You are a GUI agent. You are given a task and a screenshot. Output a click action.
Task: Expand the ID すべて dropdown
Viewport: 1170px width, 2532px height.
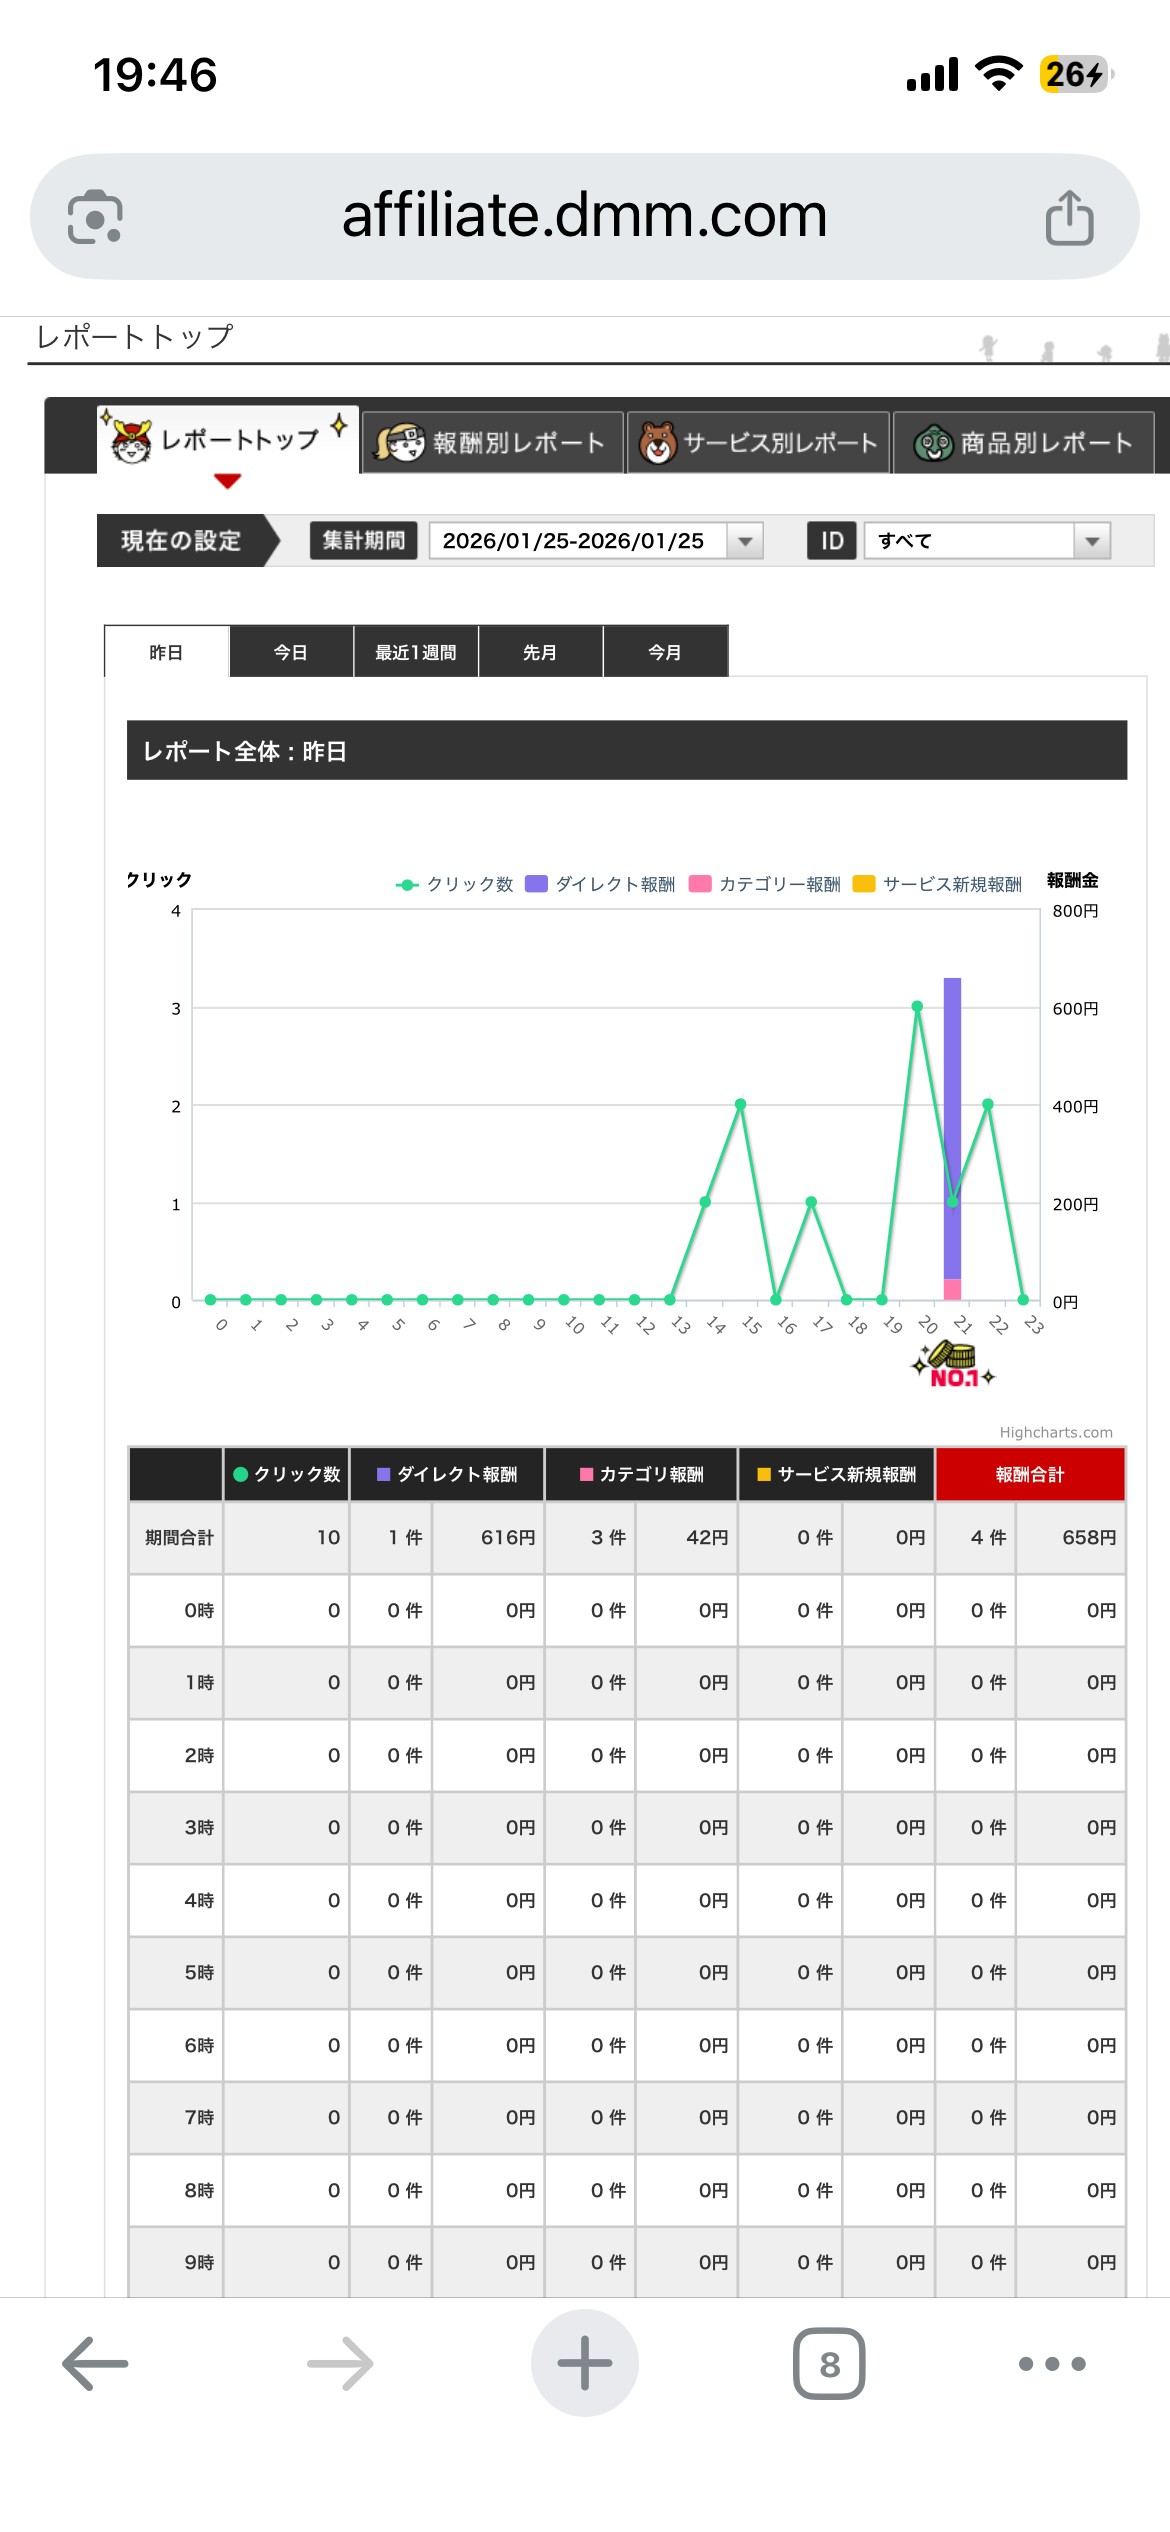tap(987, 541)
